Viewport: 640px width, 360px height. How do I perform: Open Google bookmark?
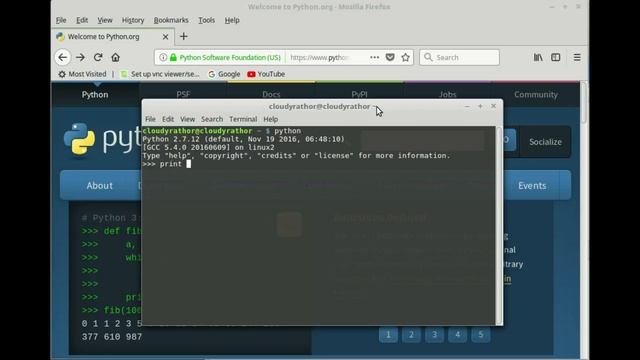[224, 74]
